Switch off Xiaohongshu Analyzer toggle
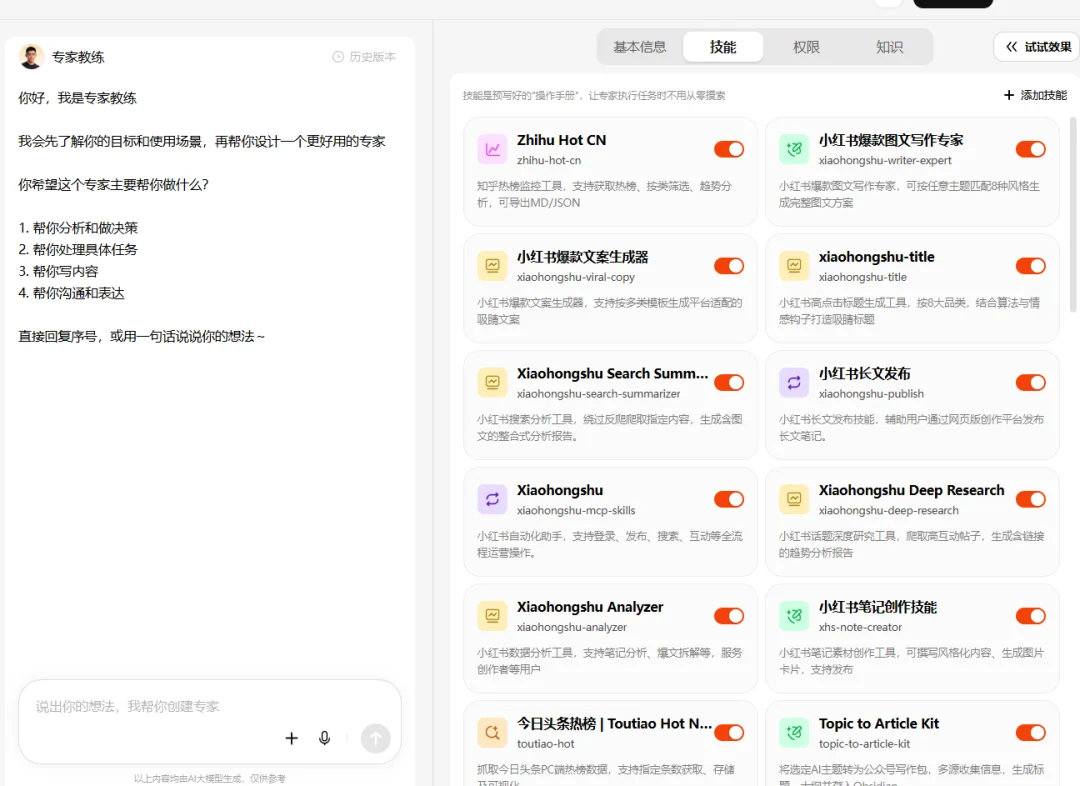Screen dimensions: 1080x786 click(x=729, y=616)
